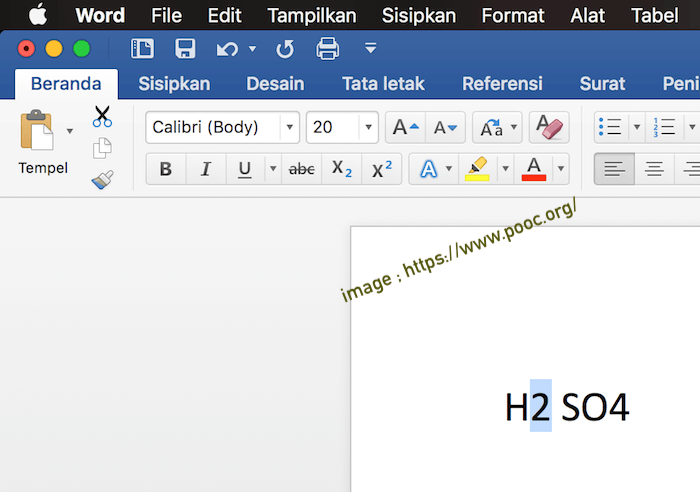This screenshot has height=492, width=700.
Task: Open the font size dropdown arrow
Action: [x=369, y=127]
